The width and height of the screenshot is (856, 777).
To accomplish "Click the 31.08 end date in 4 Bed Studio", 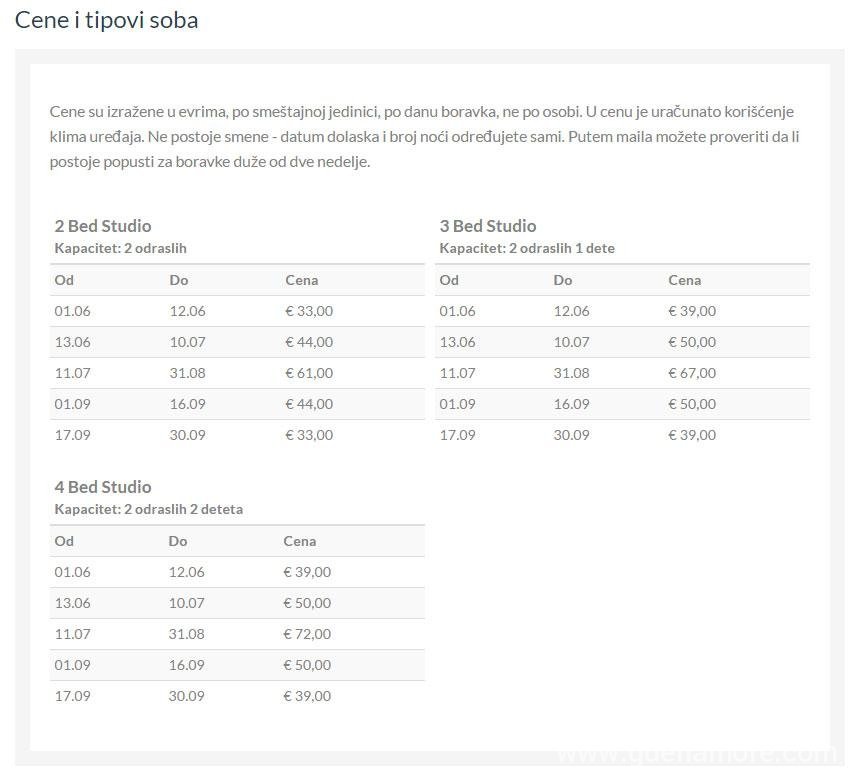I will coord(186,634).
